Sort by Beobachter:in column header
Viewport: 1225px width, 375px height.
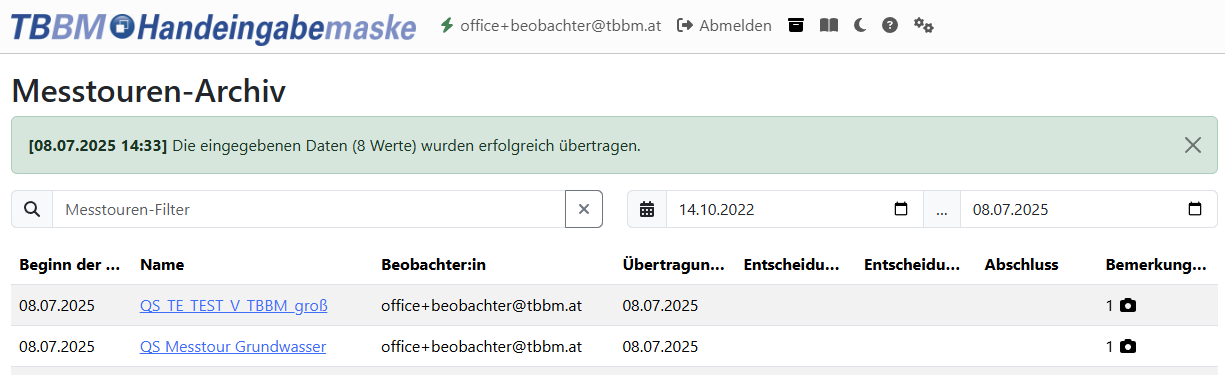433,265
